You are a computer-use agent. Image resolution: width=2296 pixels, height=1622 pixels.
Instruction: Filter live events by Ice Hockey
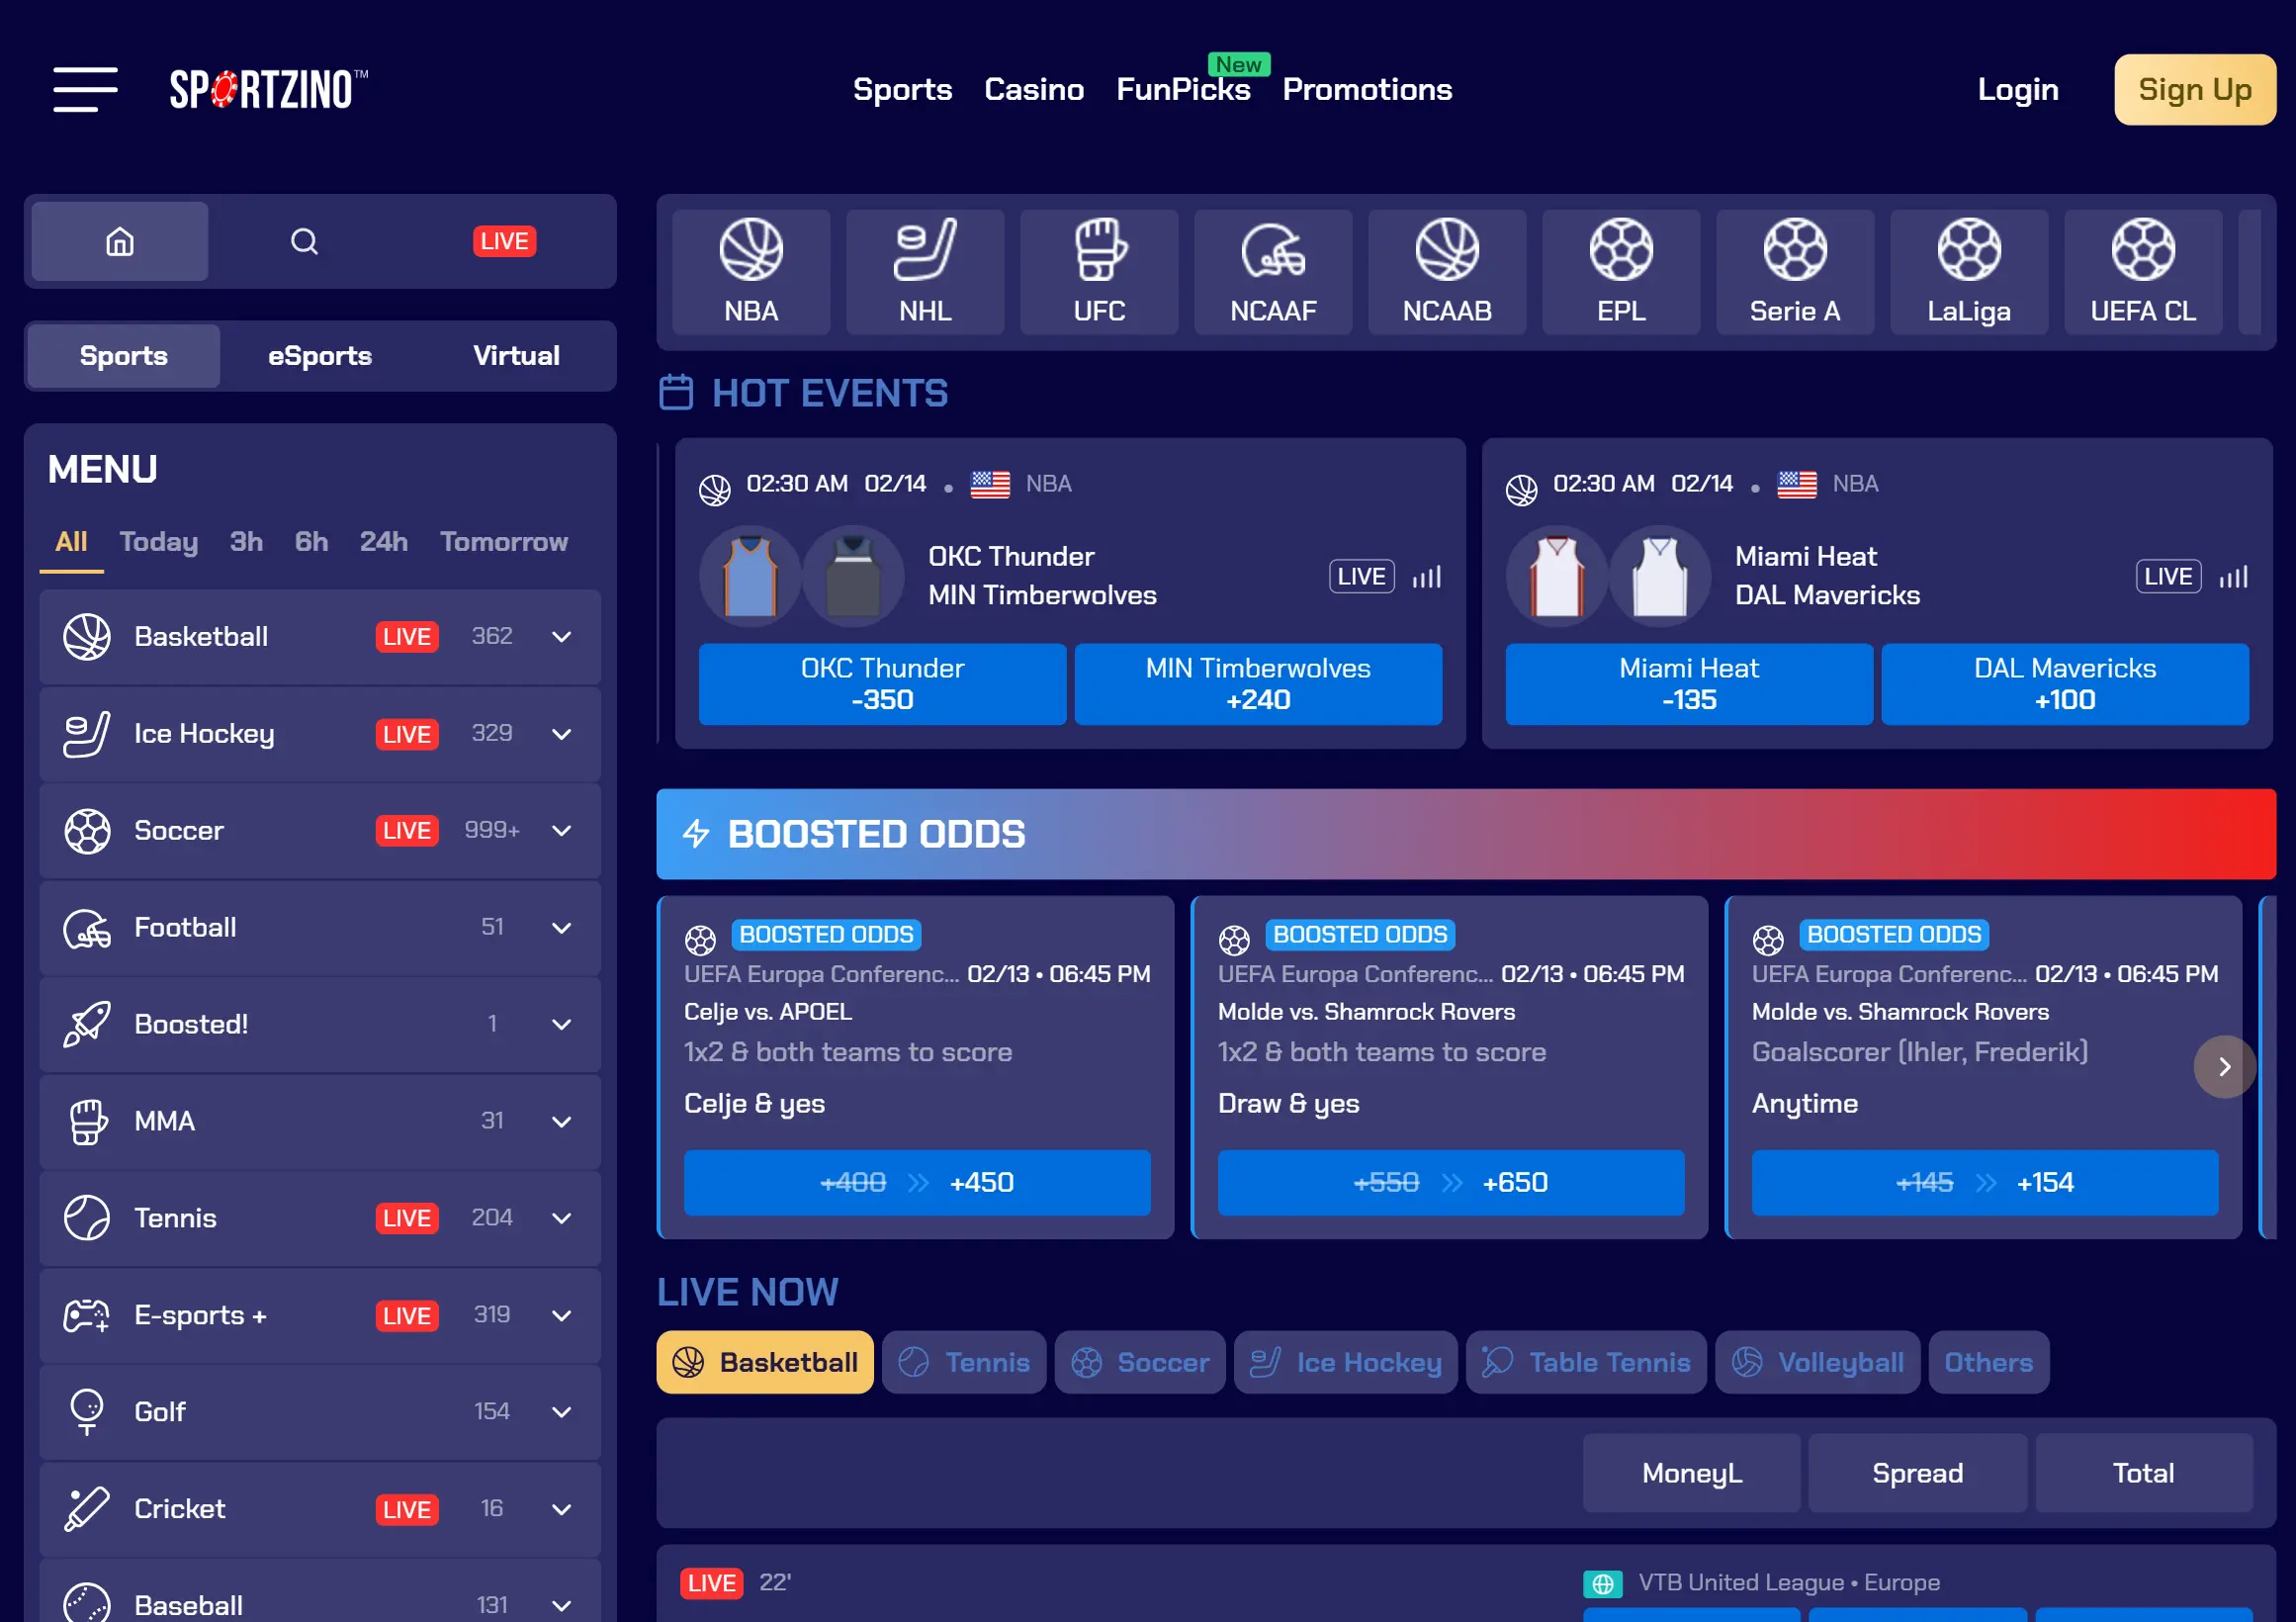point(1346,1362)
